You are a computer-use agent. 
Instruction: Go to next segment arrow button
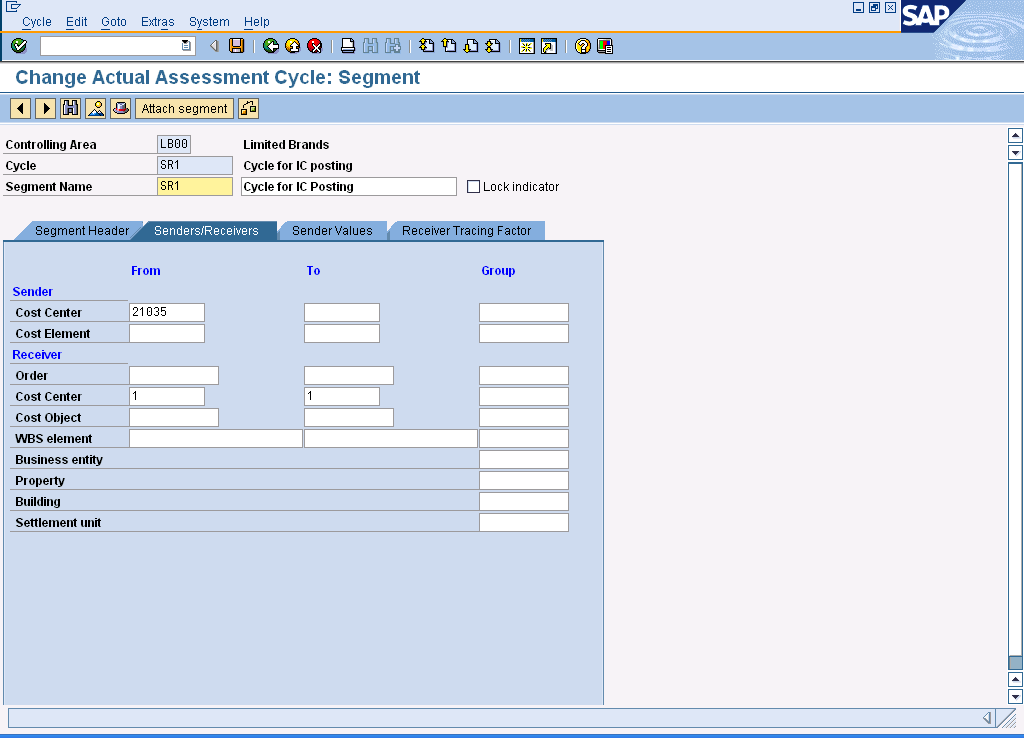tap(46, 108)
